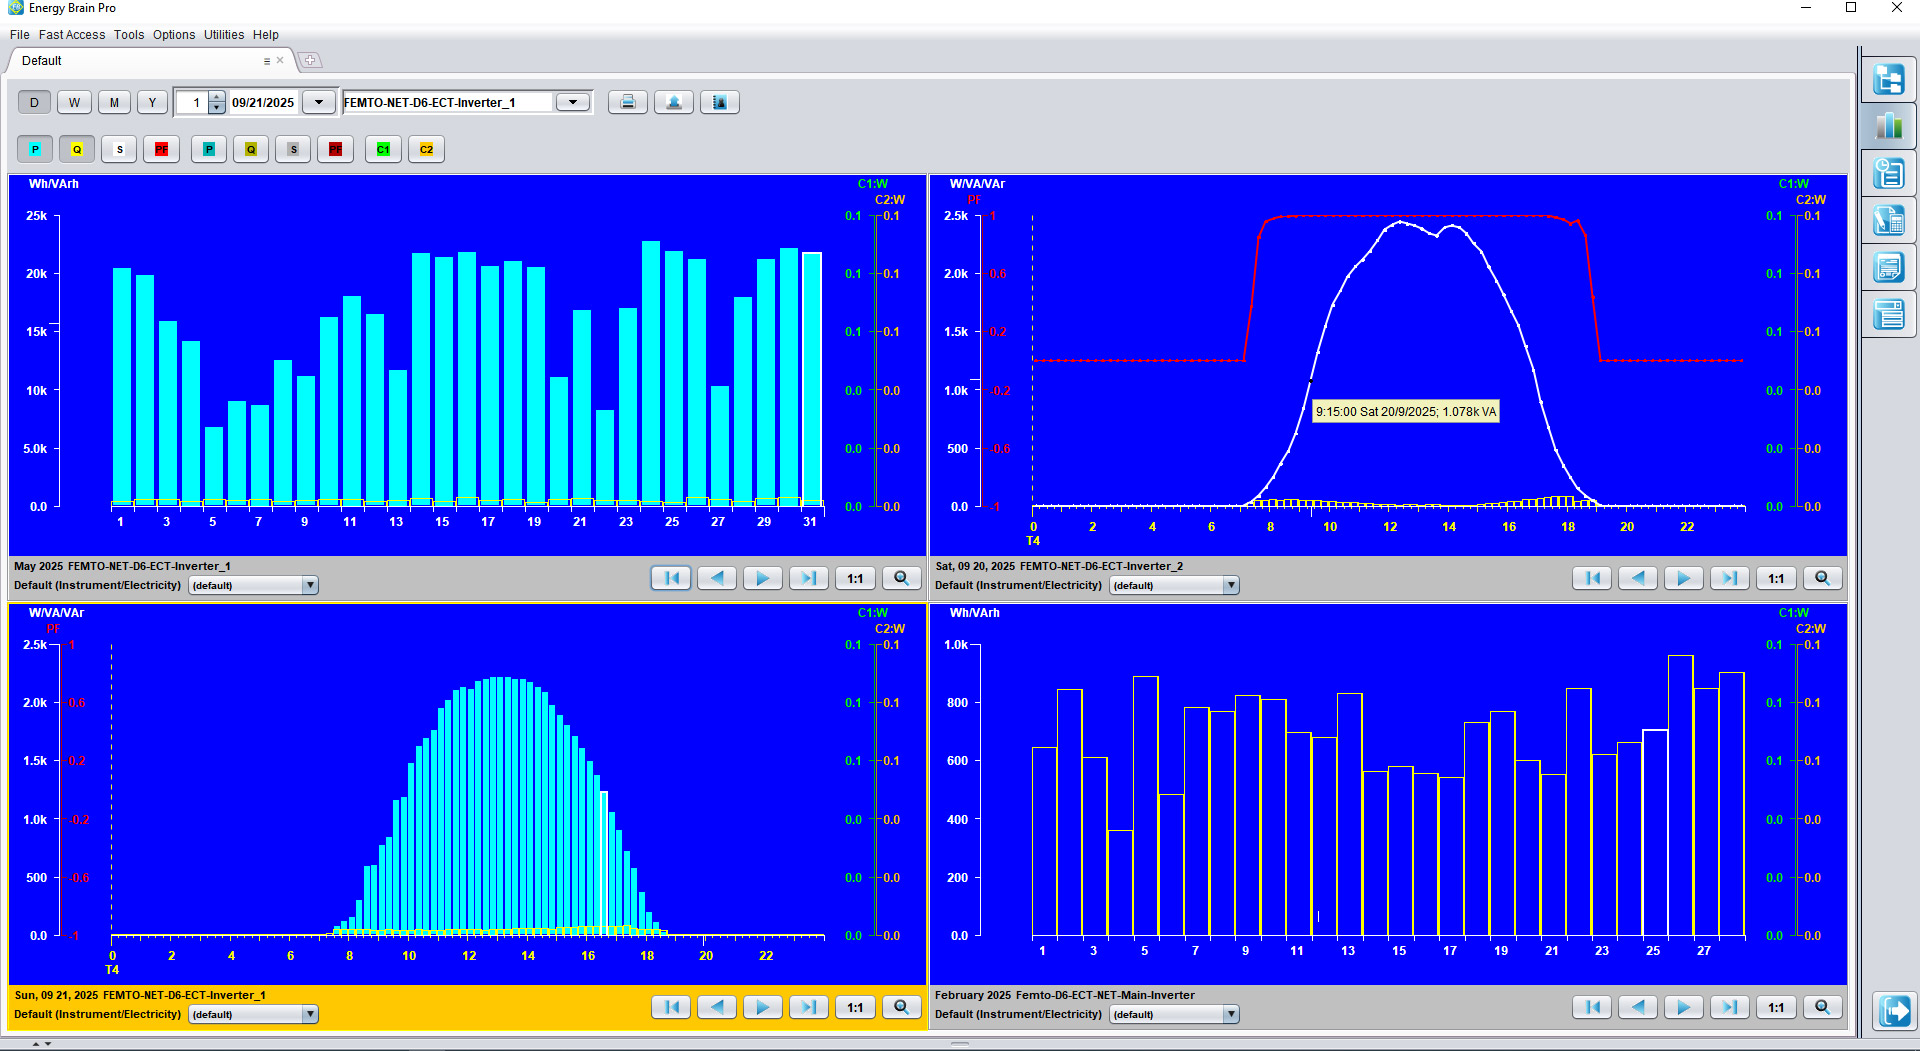Open the bar chart view sidebar icon
The image size is (1920, 1051).
(1888, 126)
